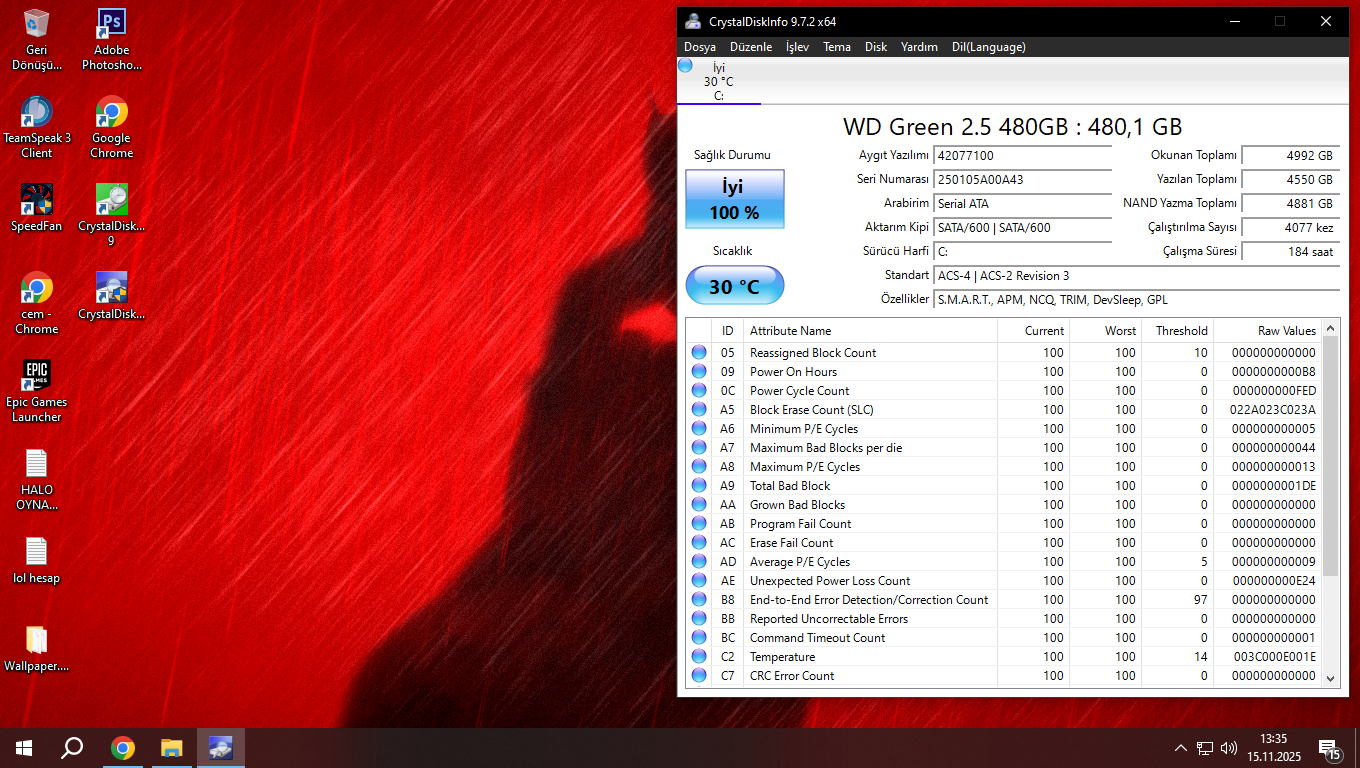Open TeamSpeak 3 Client desktop shortcut
The image size is (1360, 768).
[36, 127]
